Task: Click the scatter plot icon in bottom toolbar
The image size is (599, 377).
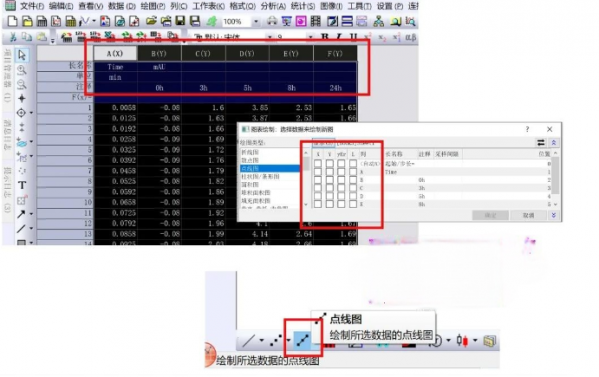Action: point(276,340)
